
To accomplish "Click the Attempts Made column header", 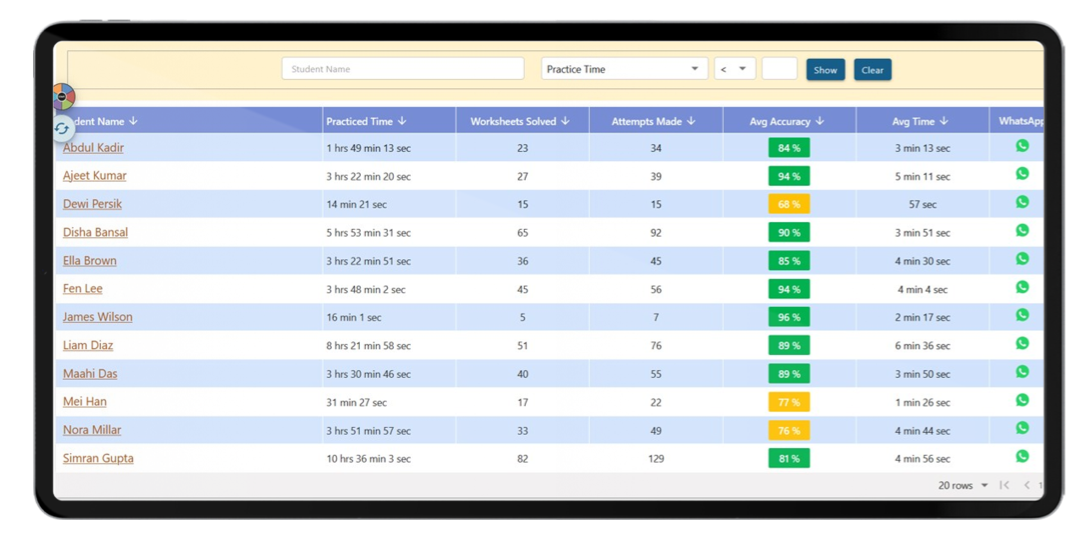I will point(646,121).
